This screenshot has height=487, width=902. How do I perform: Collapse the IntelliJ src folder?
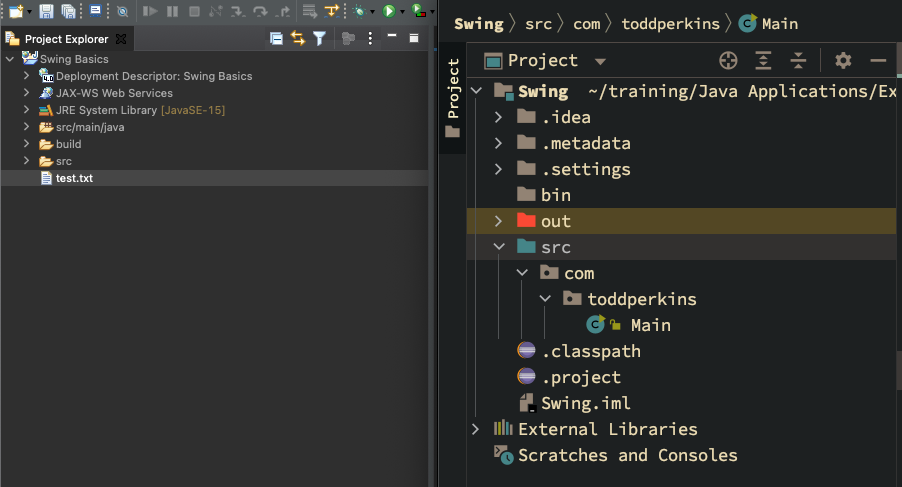[499, 247]
